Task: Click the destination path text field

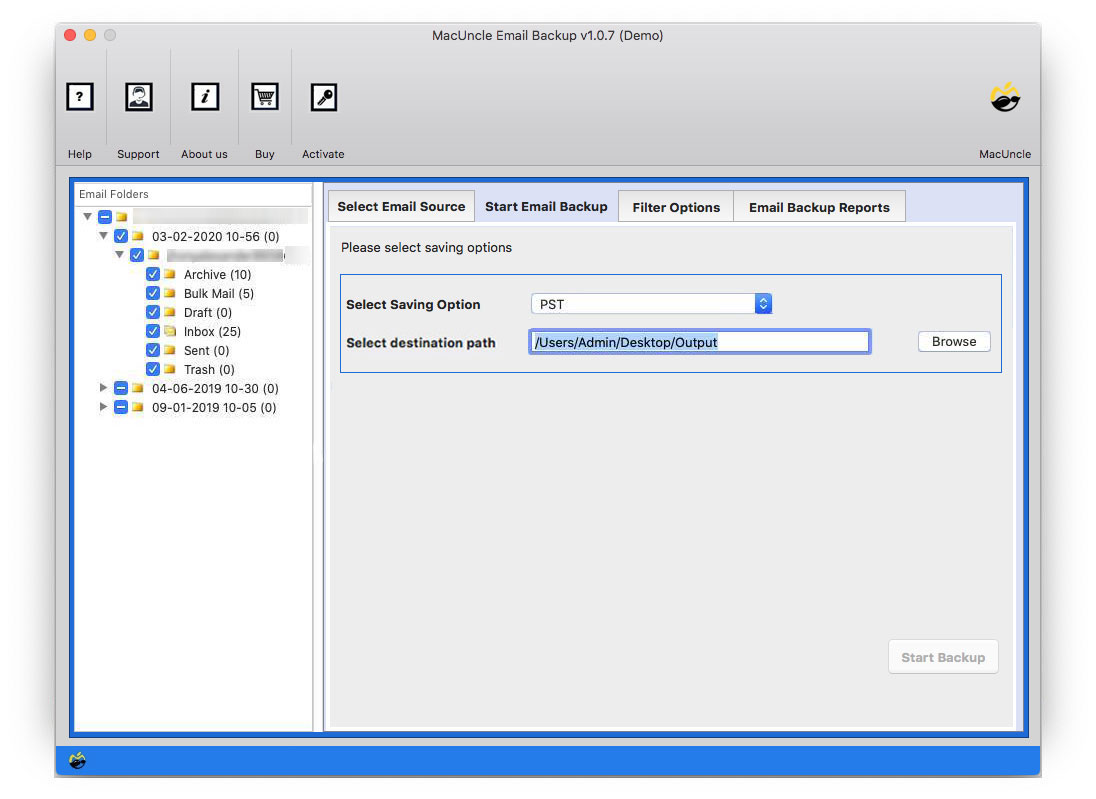Action: [699, 342]
